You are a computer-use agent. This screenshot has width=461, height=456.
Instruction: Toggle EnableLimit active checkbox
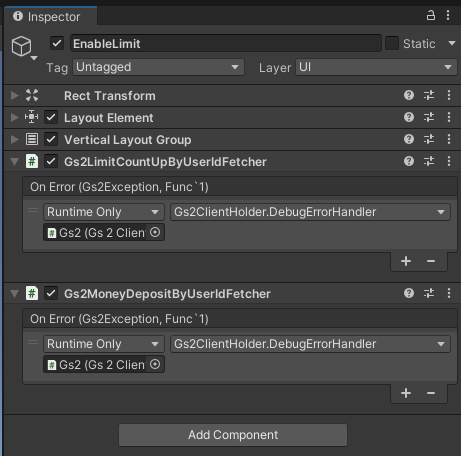[x=57, y=43]
